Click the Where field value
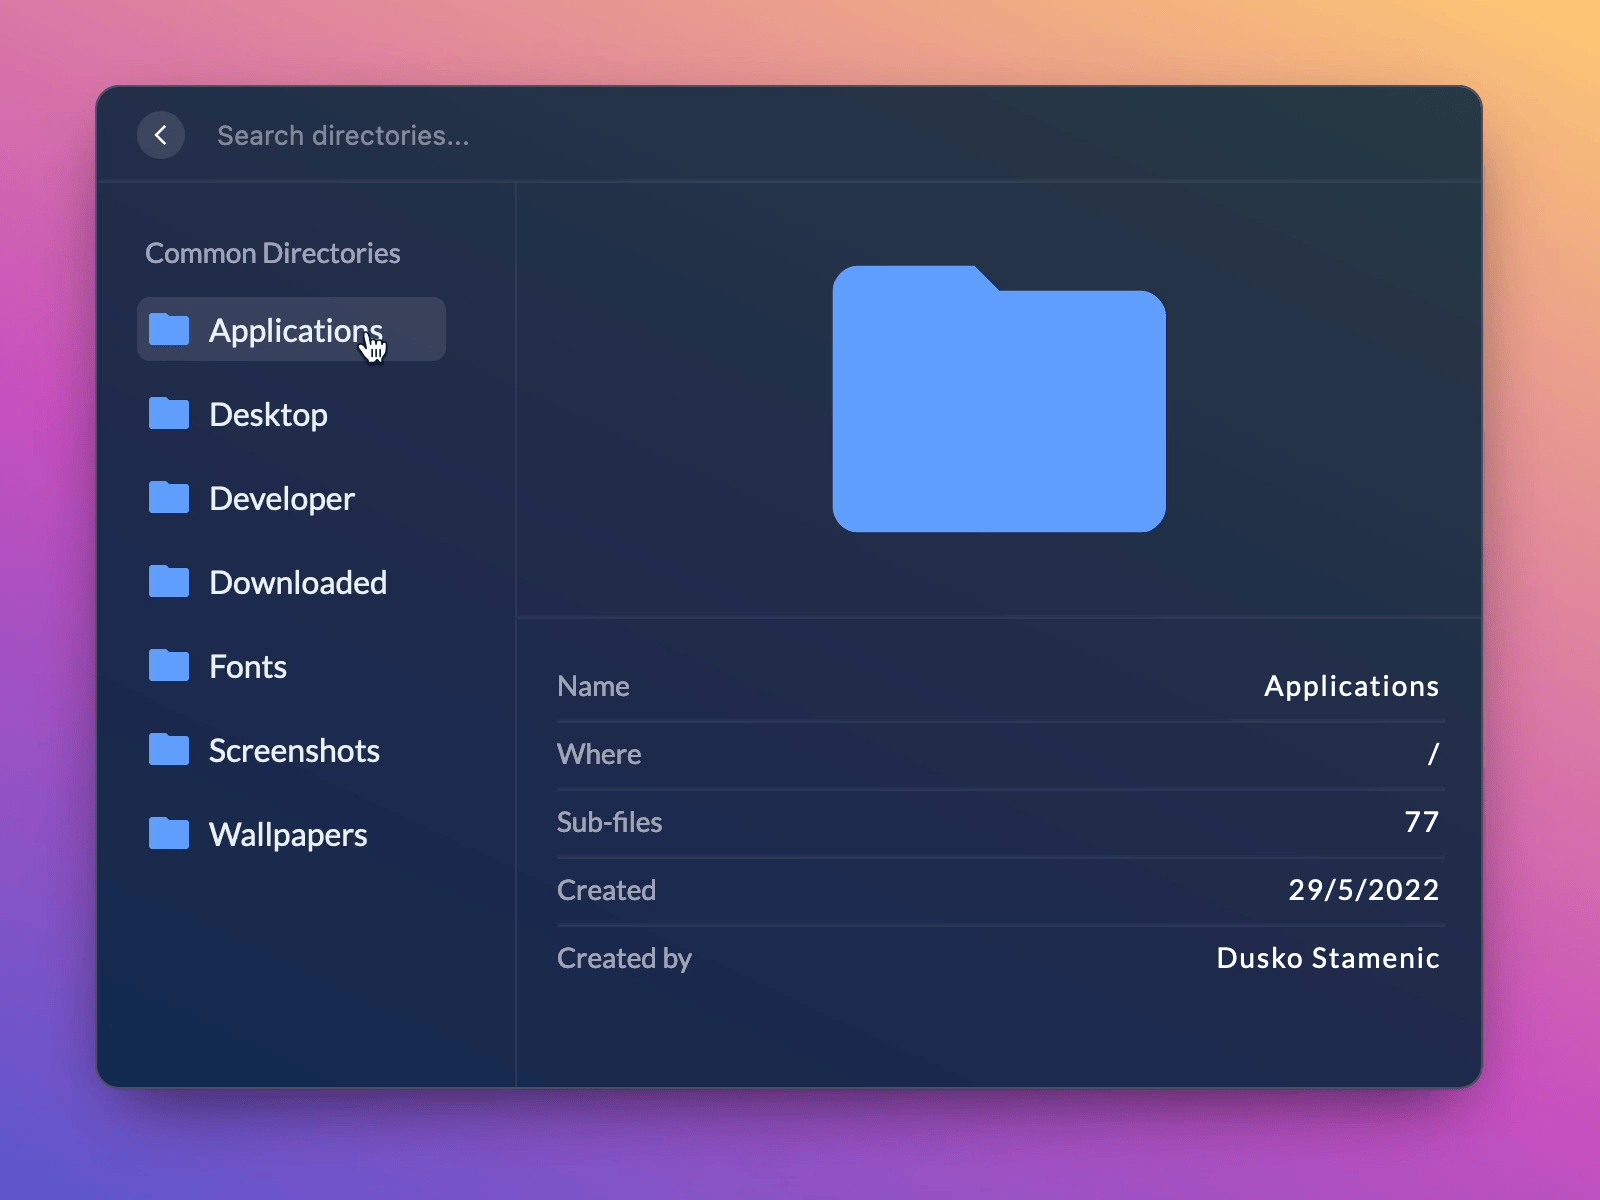Image resolution: width=1600 pixels, height=1200 pixels. coord(1434,754)
